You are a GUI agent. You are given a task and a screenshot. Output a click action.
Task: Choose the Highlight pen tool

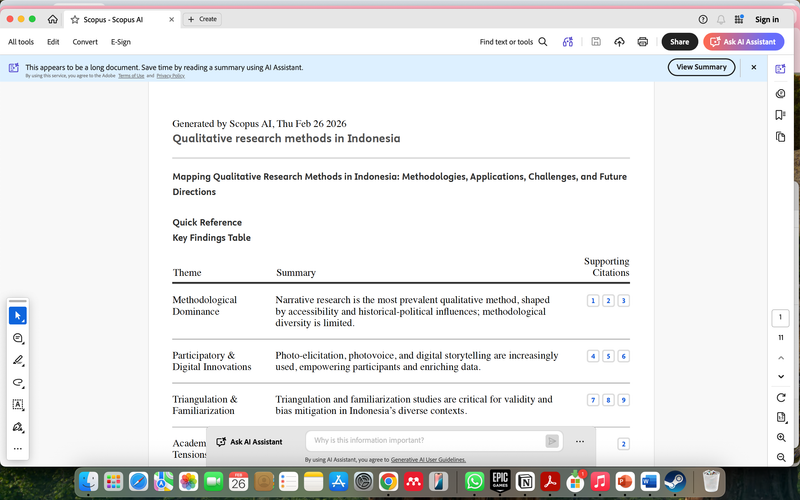coord(18,361)
